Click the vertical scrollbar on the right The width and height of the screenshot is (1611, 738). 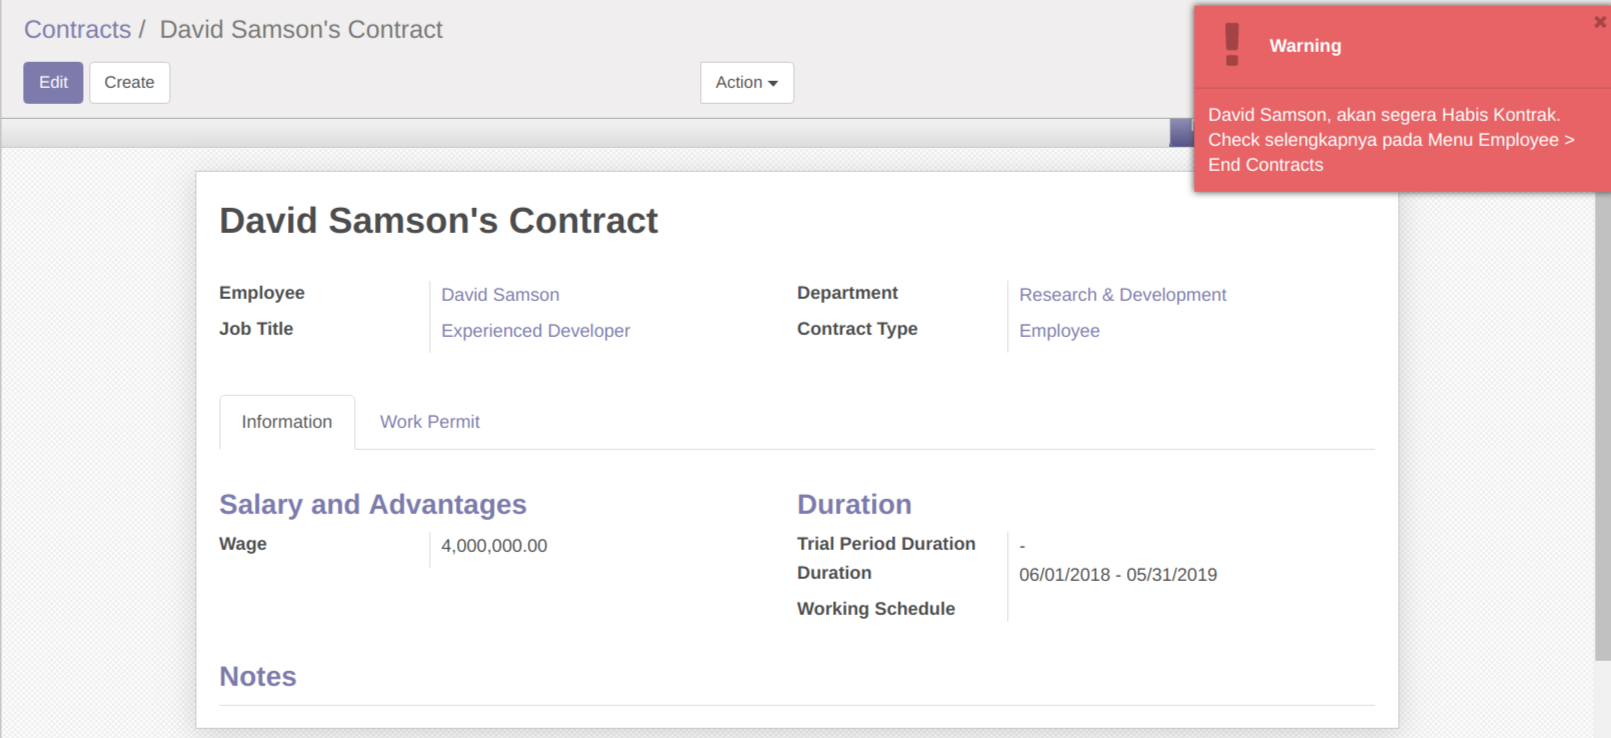tap(1602, 400)
